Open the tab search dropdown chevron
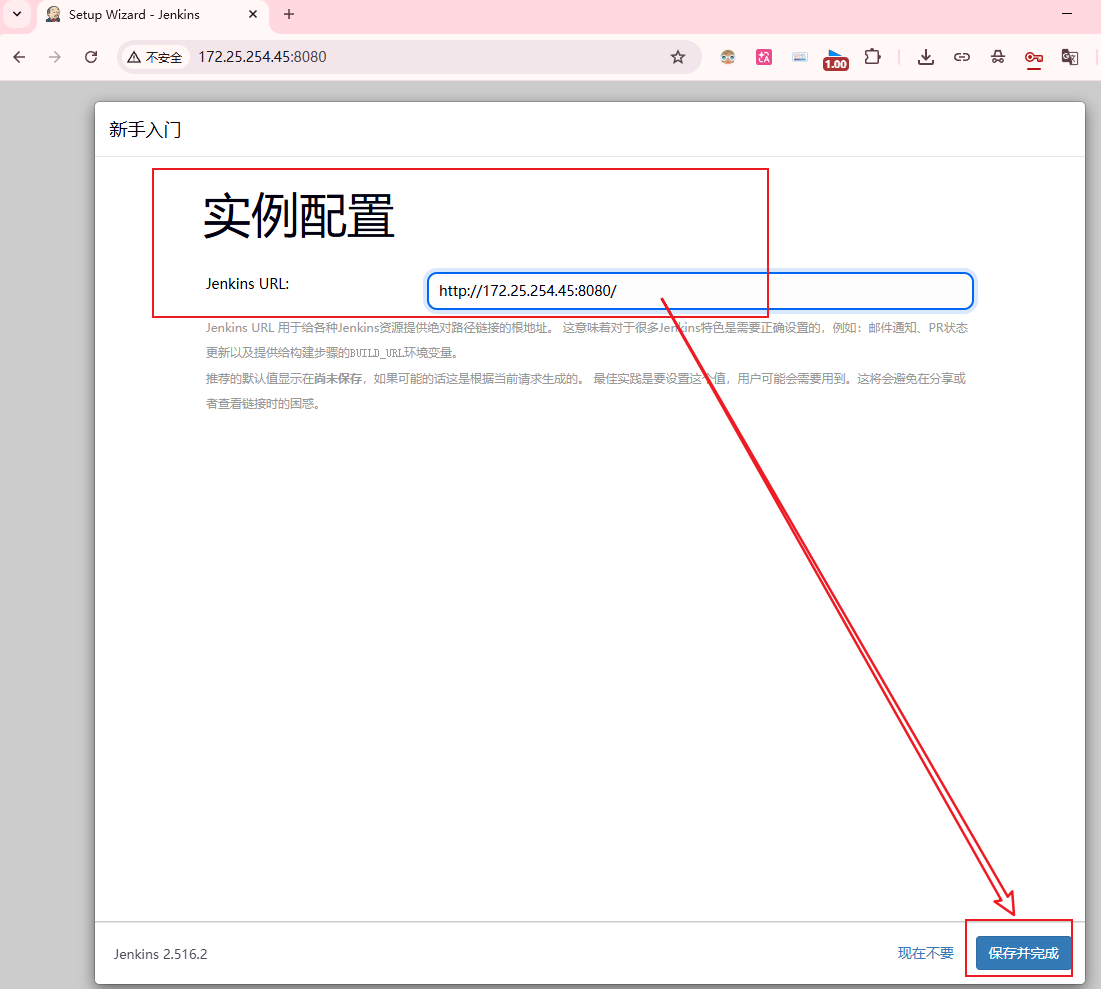 point(17,14)
